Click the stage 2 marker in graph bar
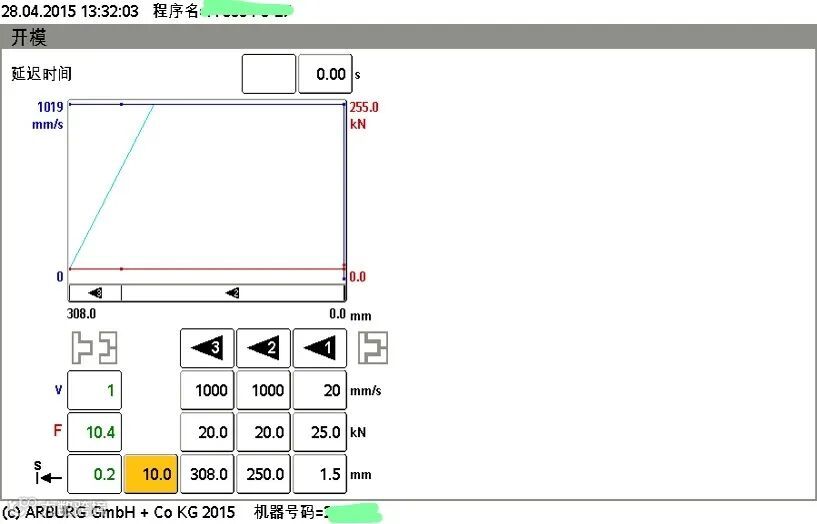Viewport: 817px width, 524px height. [x=232, y=293]
